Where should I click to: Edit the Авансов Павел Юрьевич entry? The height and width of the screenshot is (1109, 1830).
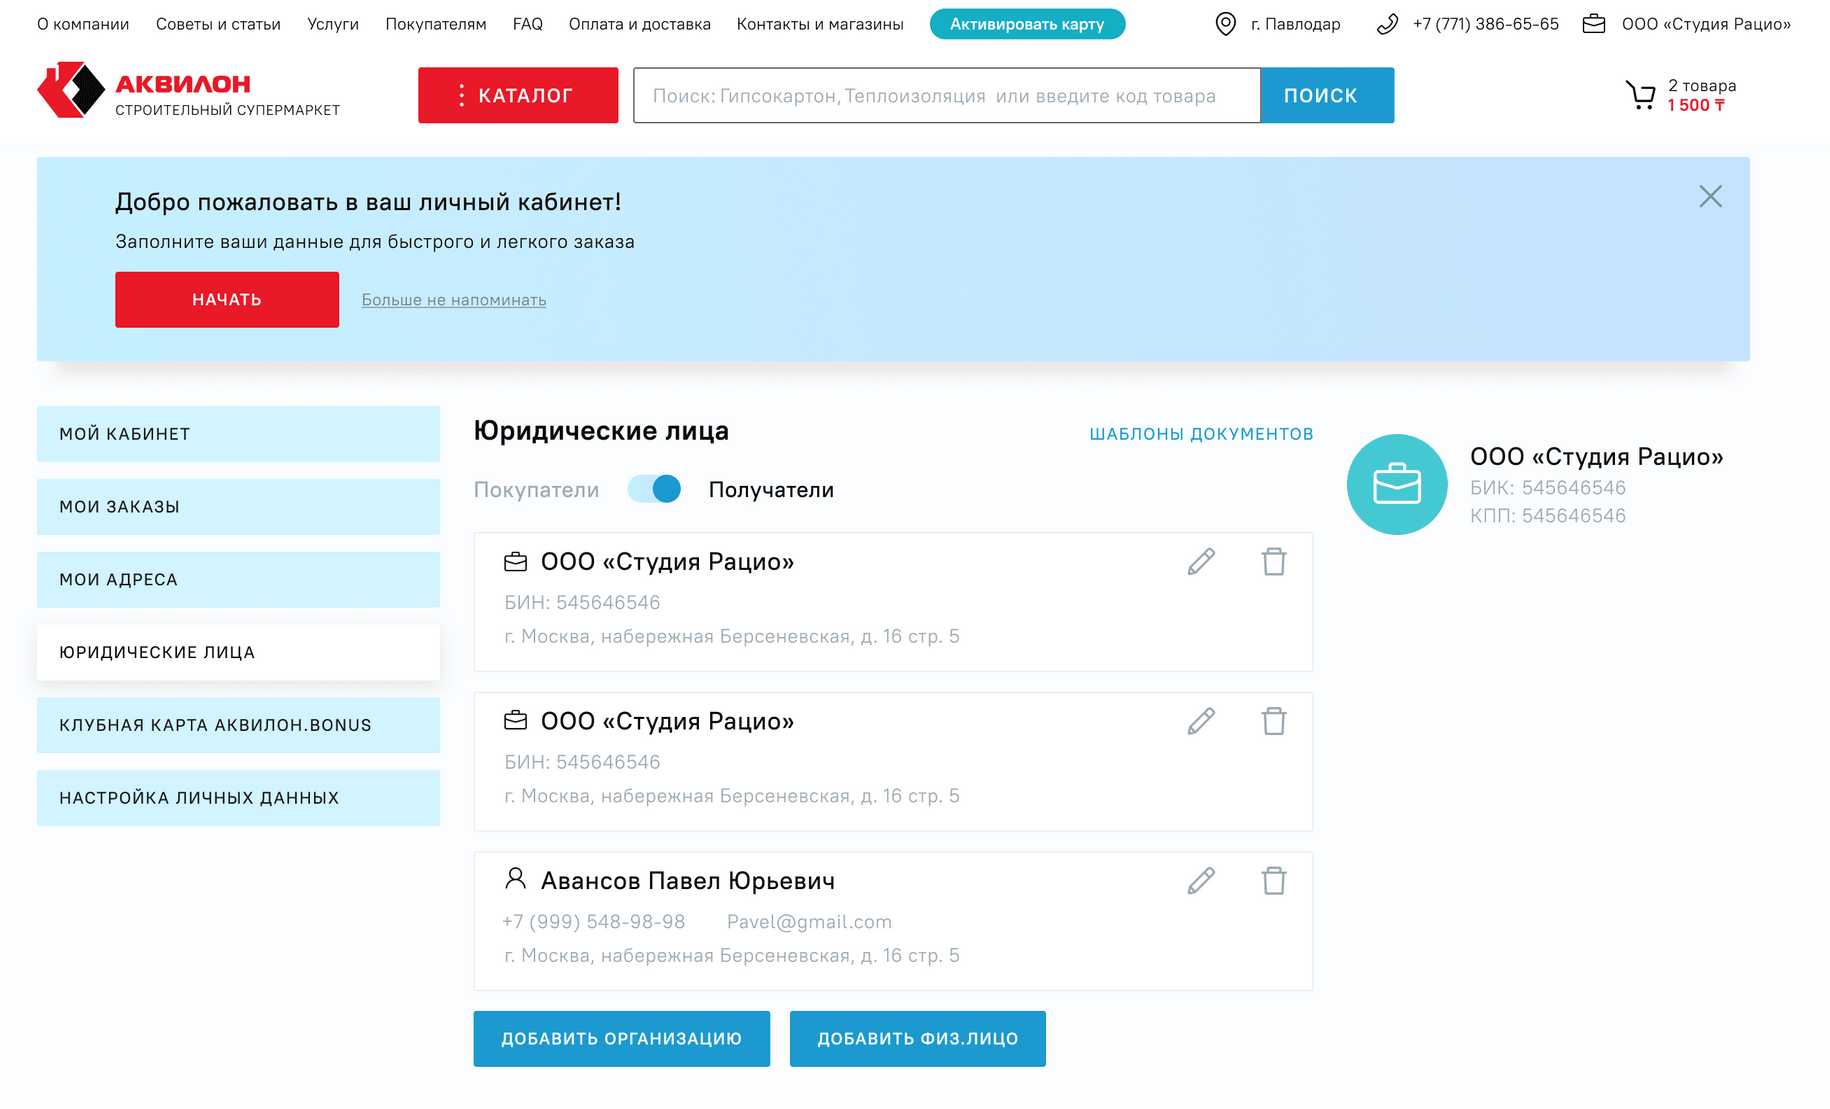(x=1201, y=881)
